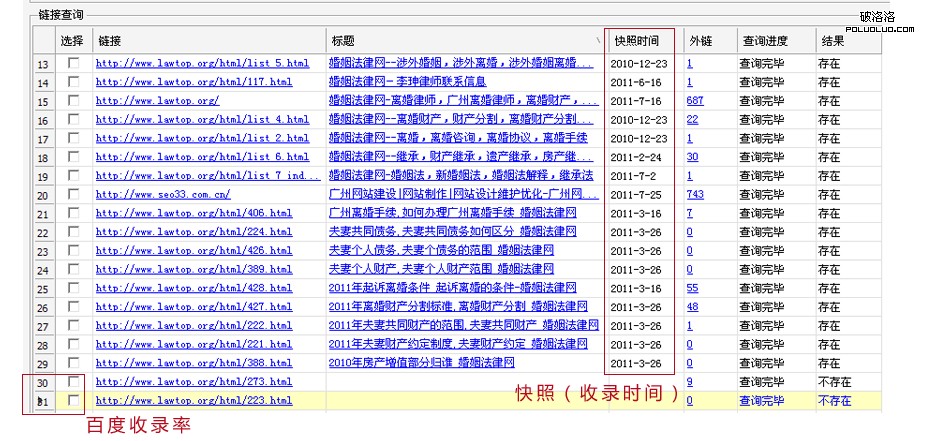Click the outlink count 687

point(695,101)
